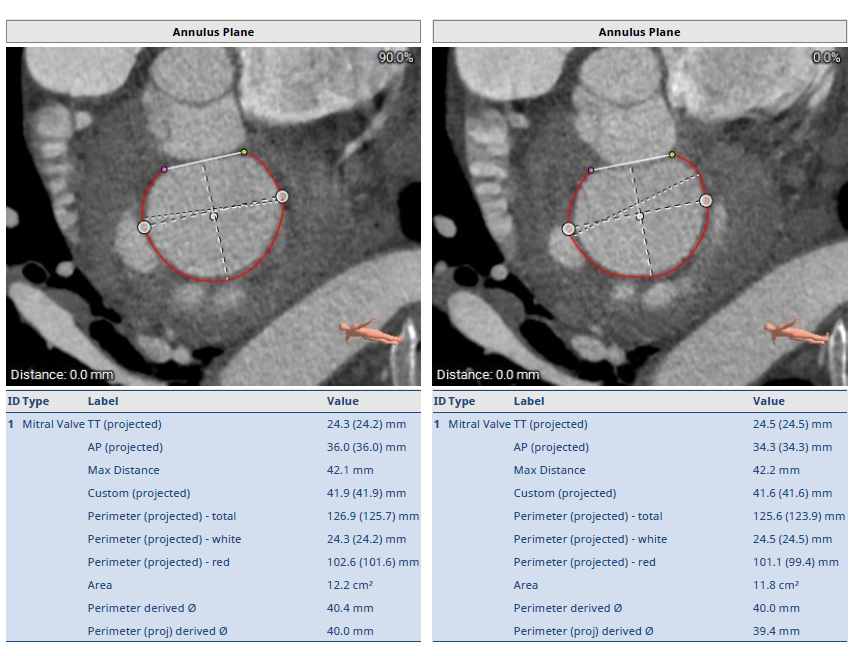Sort by Value column in 90.0% measurement table

click(342, 401)
